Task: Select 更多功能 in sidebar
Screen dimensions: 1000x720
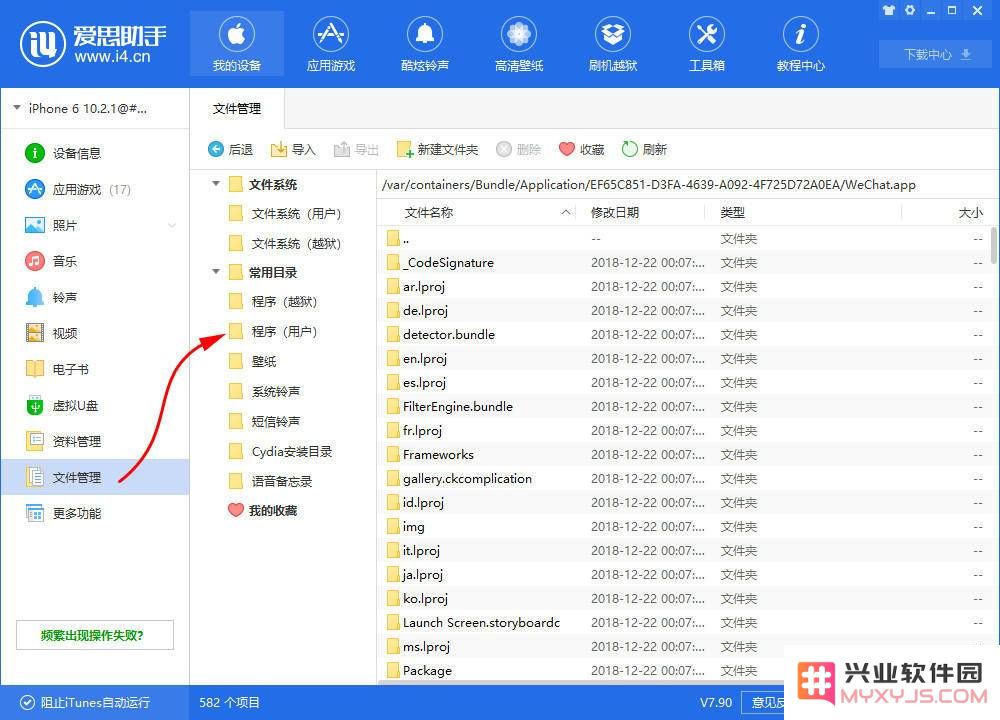Action: [94, 513]
